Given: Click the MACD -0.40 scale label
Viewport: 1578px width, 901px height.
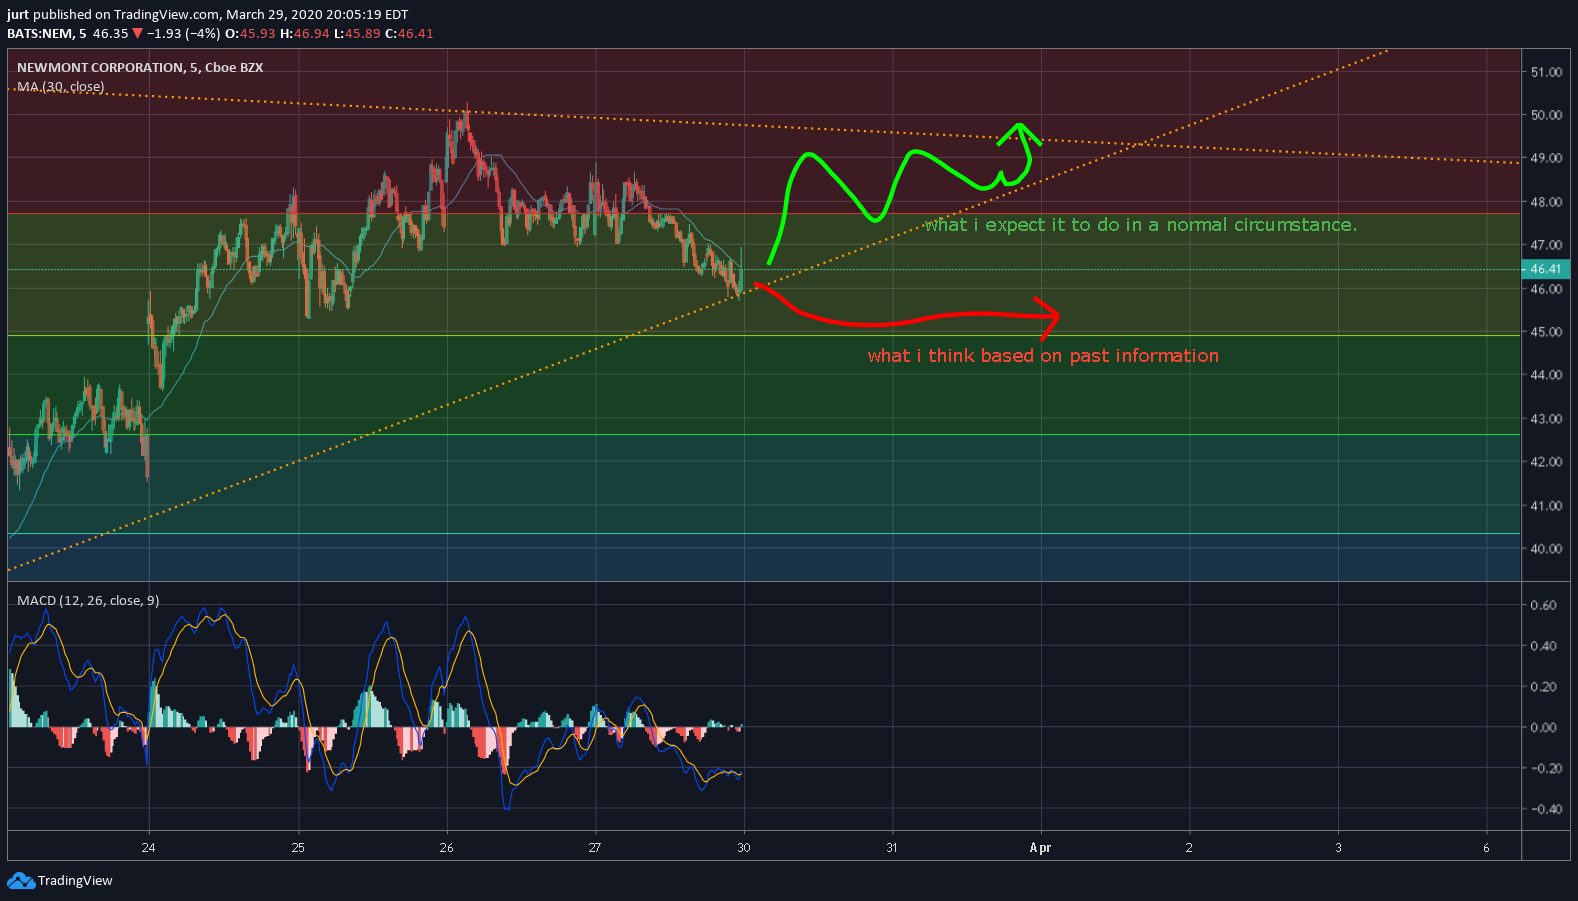Looking at the screenshot, I should point(1546,809).
